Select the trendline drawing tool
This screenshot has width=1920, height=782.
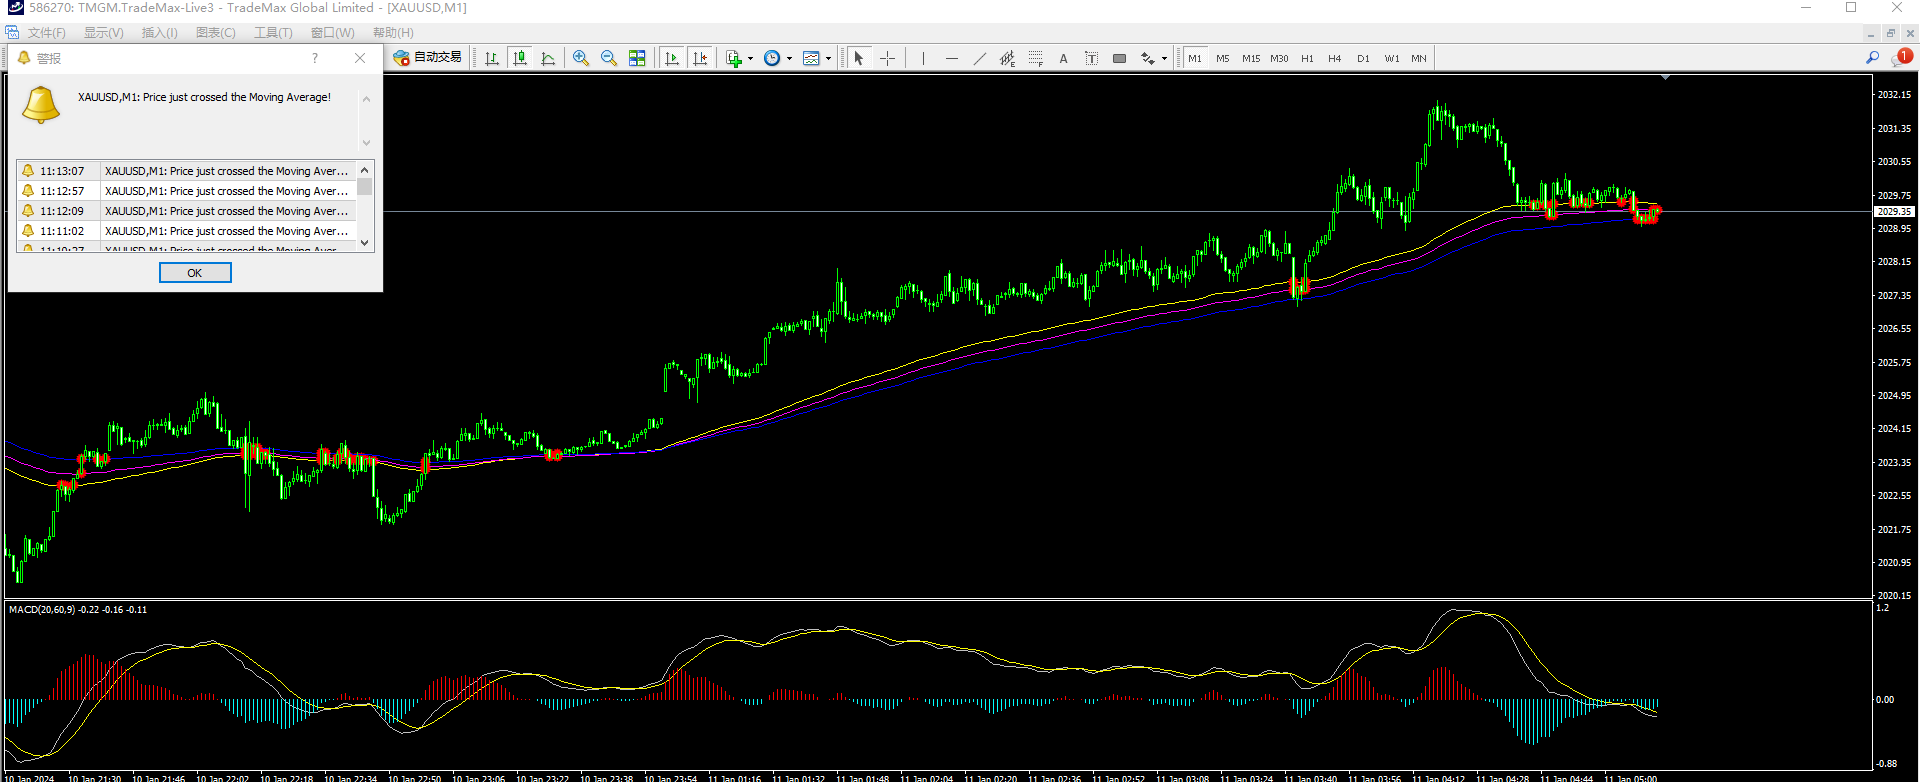click(979, 58)
